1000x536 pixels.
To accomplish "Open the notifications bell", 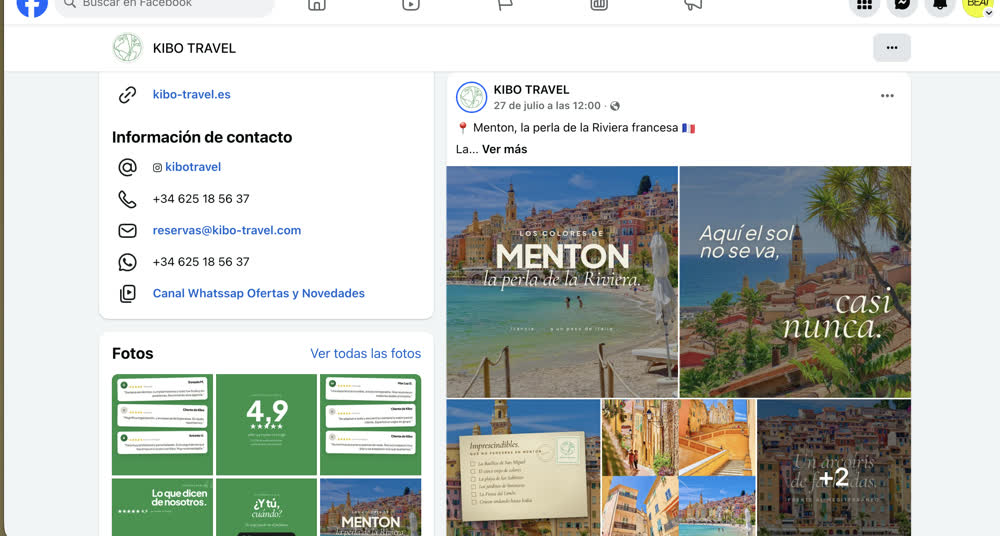I will [940, 5].
